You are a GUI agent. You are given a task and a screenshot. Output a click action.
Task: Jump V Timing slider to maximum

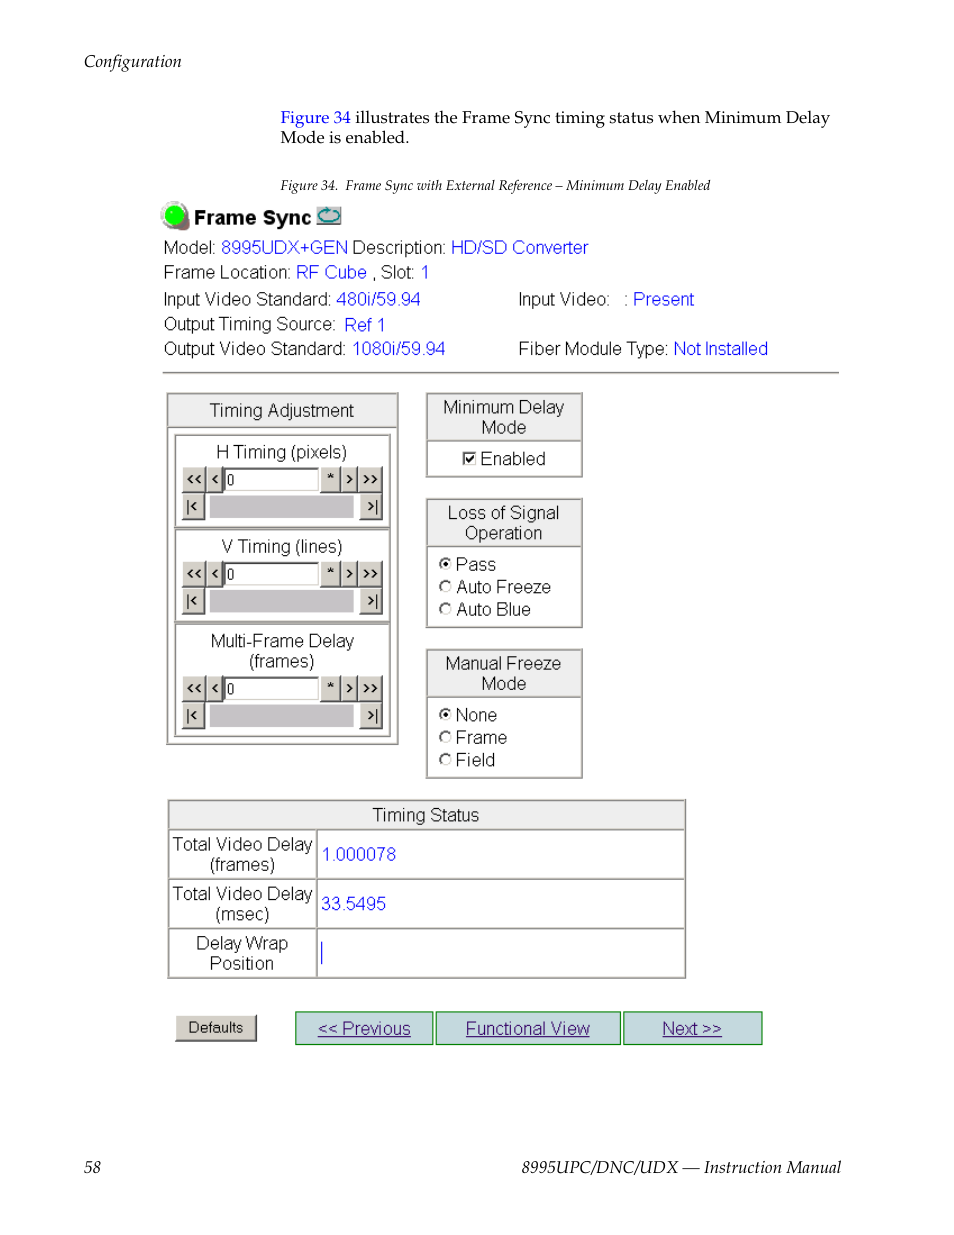[x=371, y=601]
